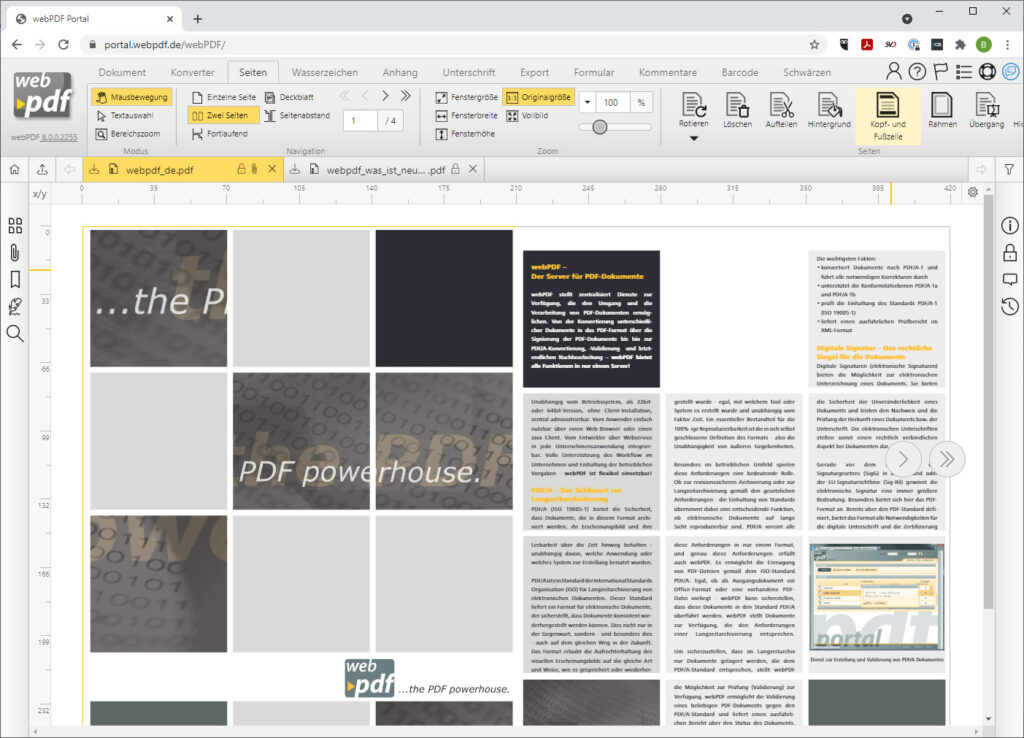1024x738 pixels.
Task: Show document info via the info icon
Action: [x=1009, y=225]
